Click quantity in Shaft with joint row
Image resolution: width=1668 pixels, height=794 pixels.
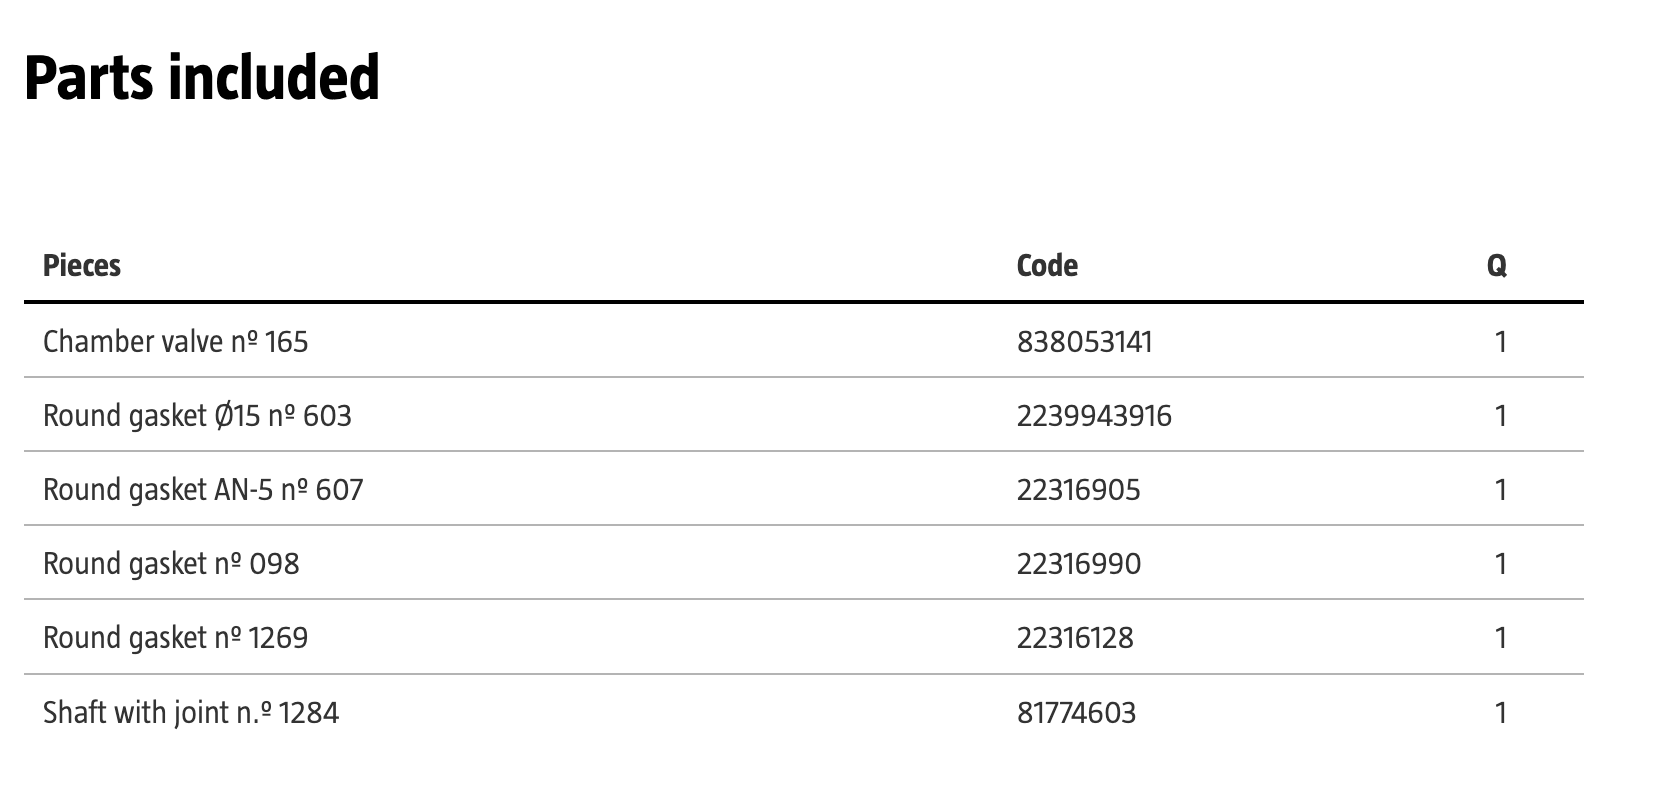pos(1500,713)
